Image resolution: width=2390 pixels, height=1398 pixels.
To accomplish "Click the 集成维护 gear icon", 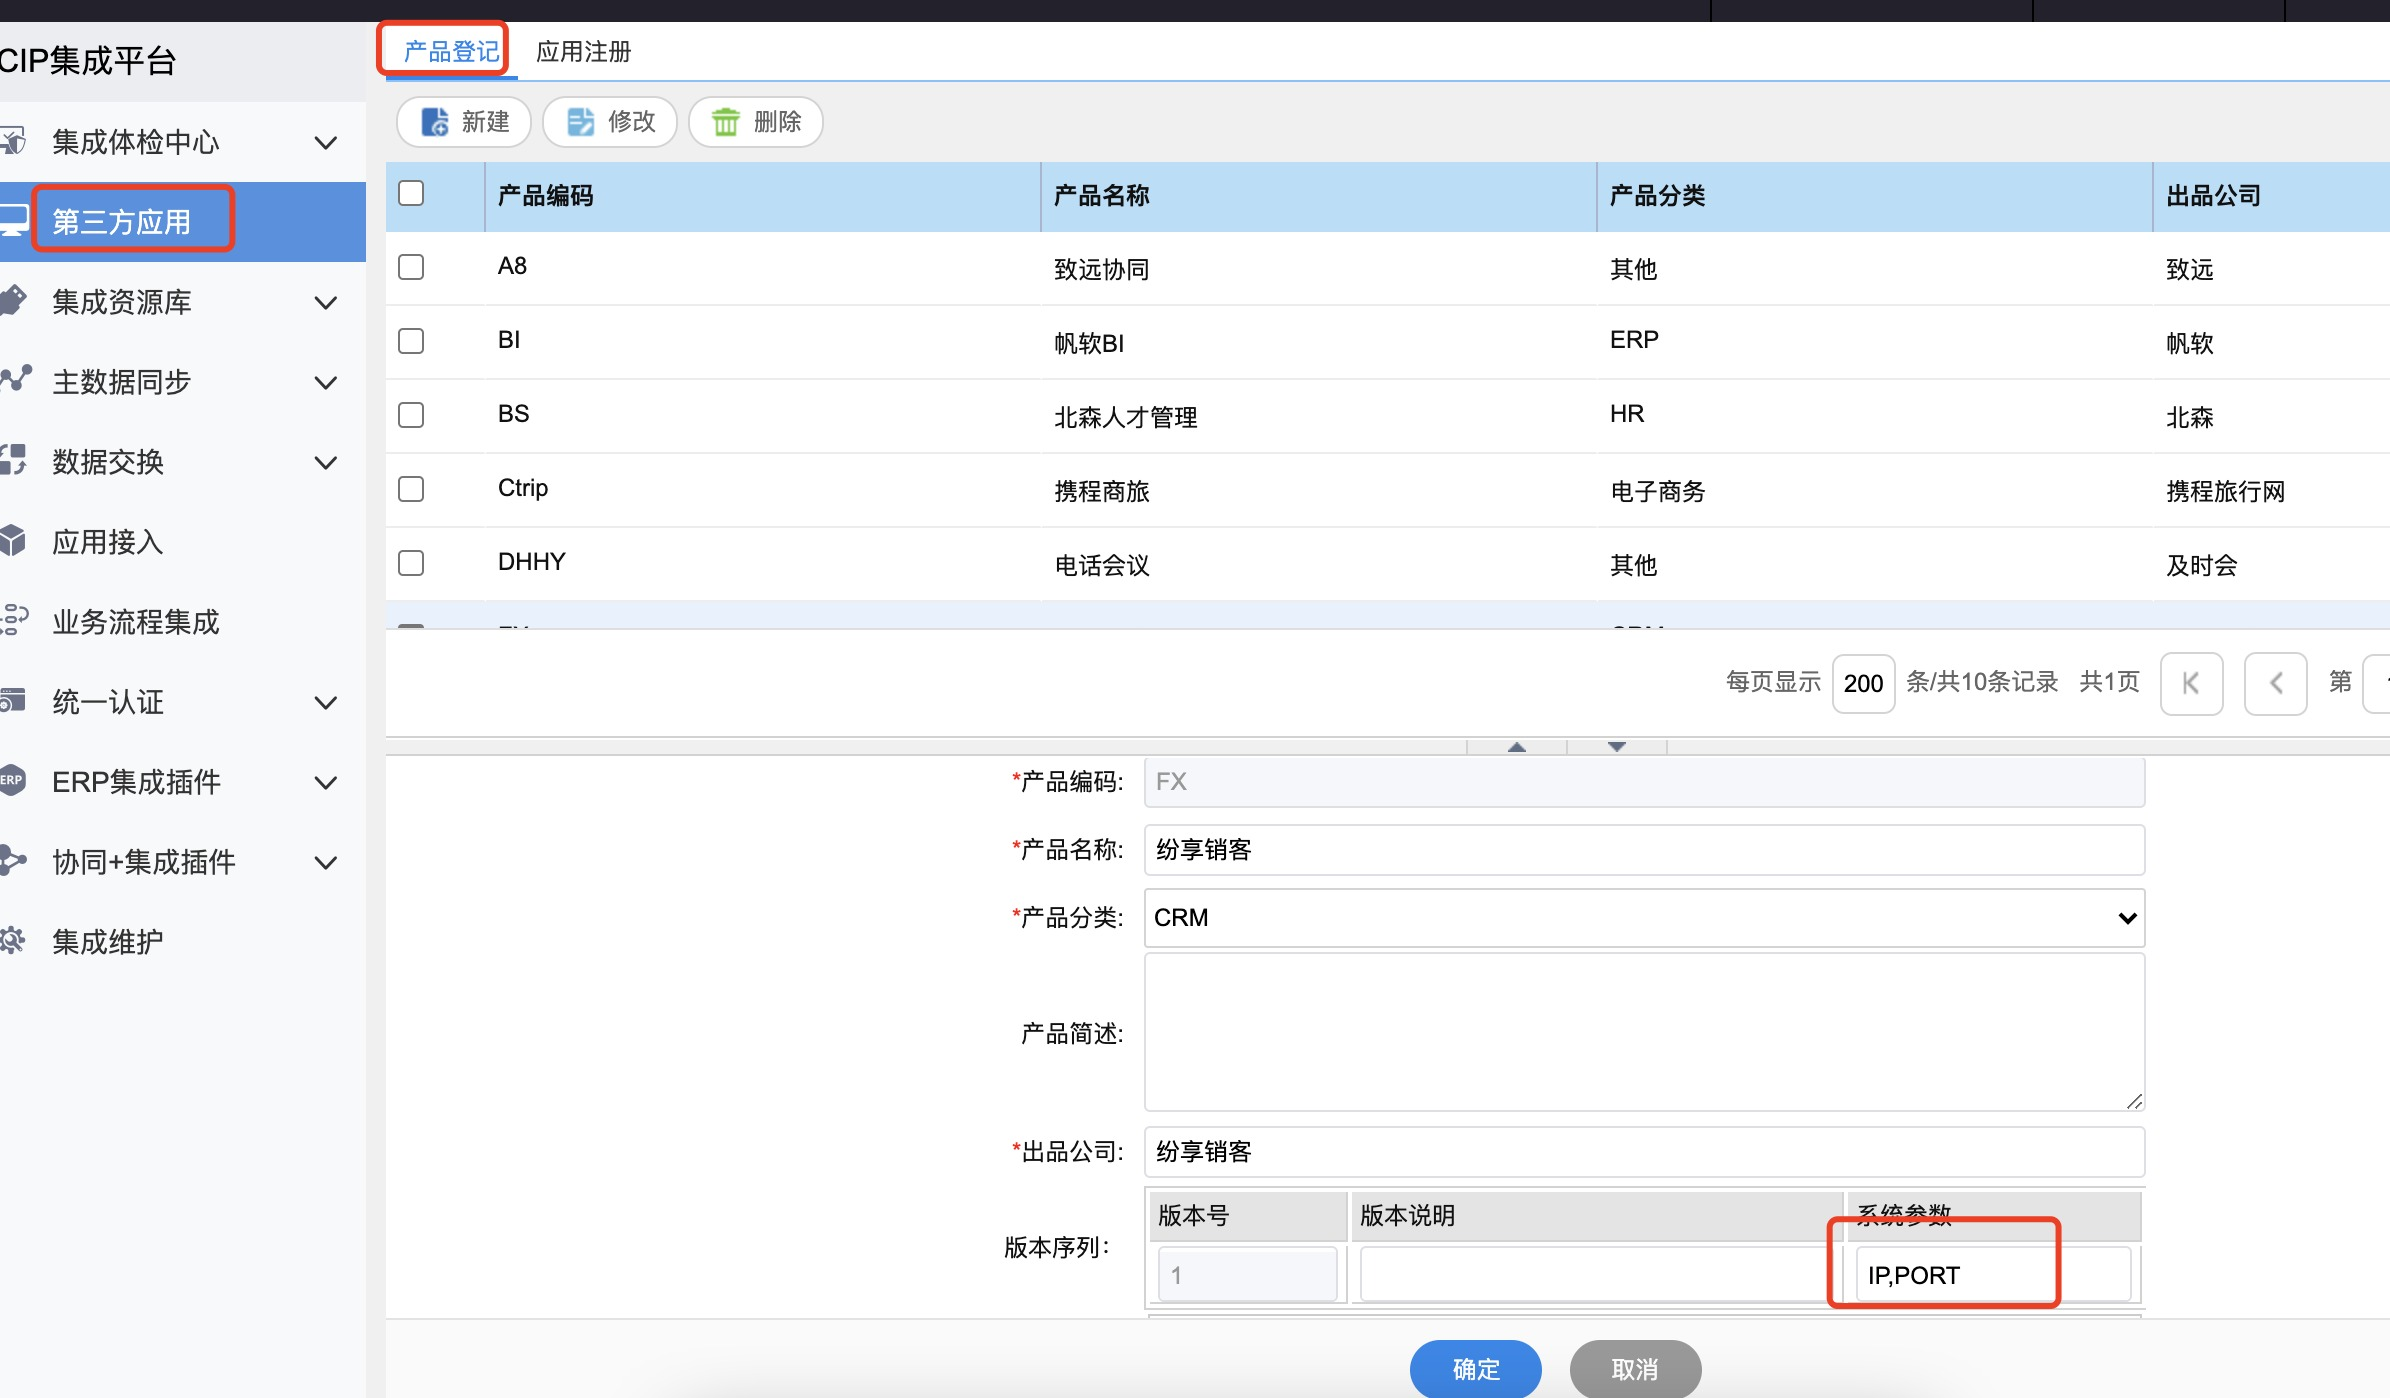I will [12, 941].
